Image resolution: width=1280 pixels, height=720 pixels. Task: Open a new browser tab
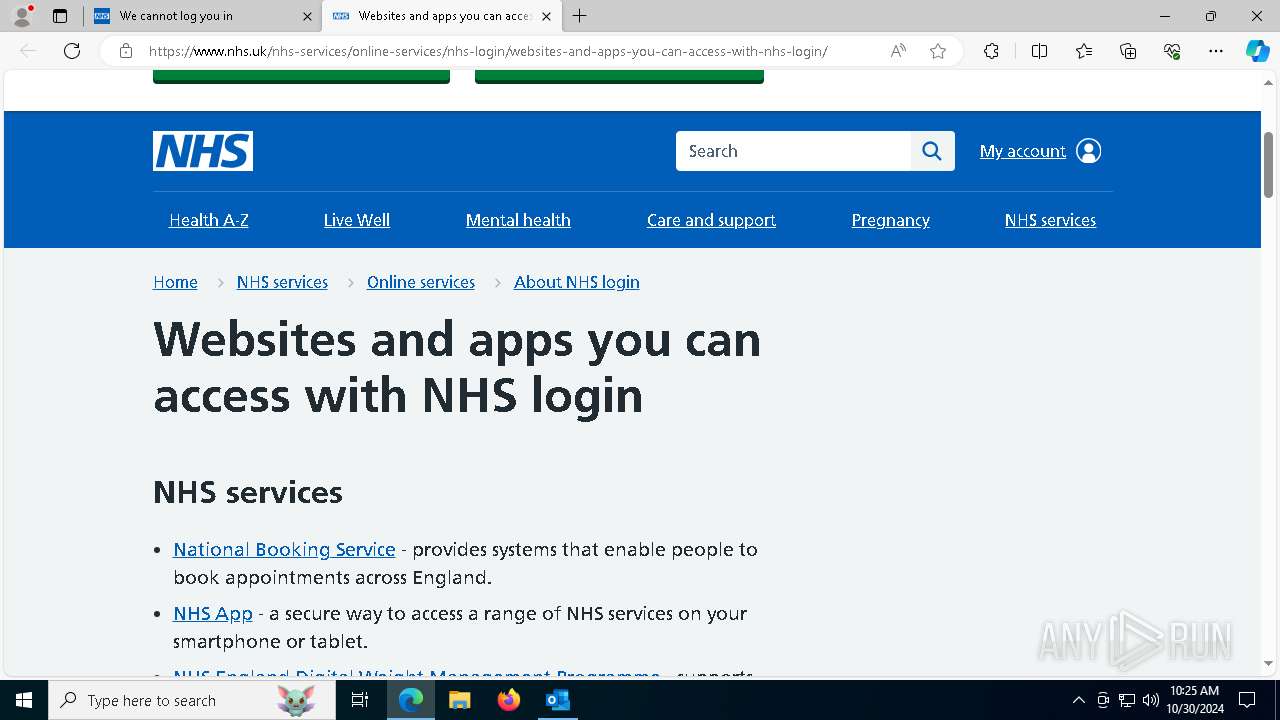[x=580, y=16]
